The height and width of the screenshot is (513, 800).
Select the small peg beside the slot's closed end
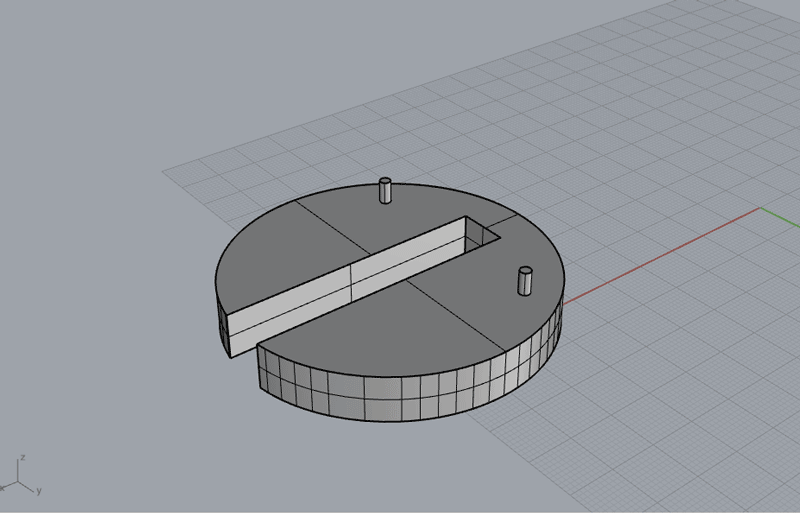pos(525,281)
